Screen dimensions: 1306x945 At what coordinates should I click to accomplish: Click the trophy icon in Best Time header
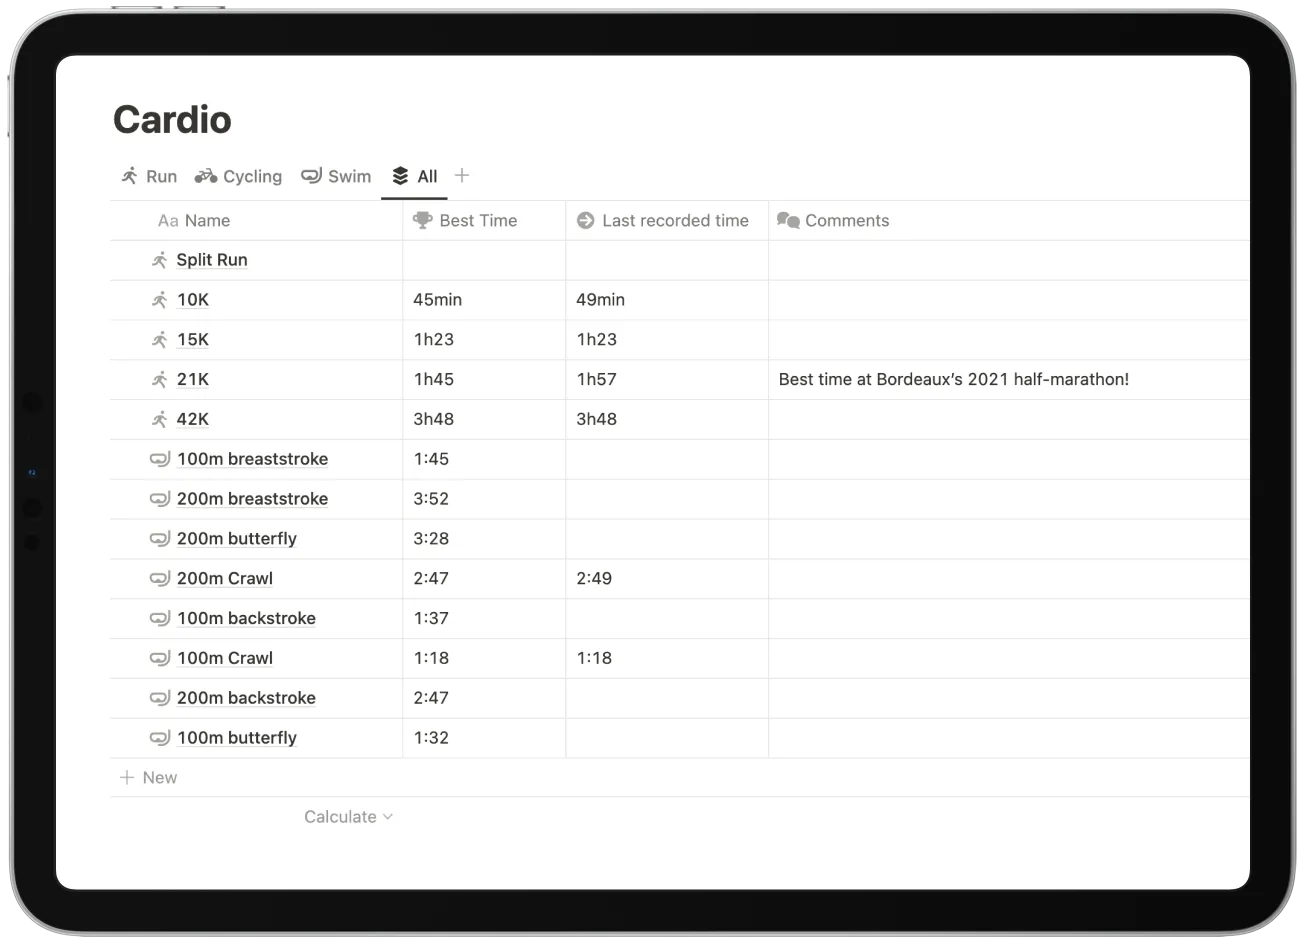point(422,220)
